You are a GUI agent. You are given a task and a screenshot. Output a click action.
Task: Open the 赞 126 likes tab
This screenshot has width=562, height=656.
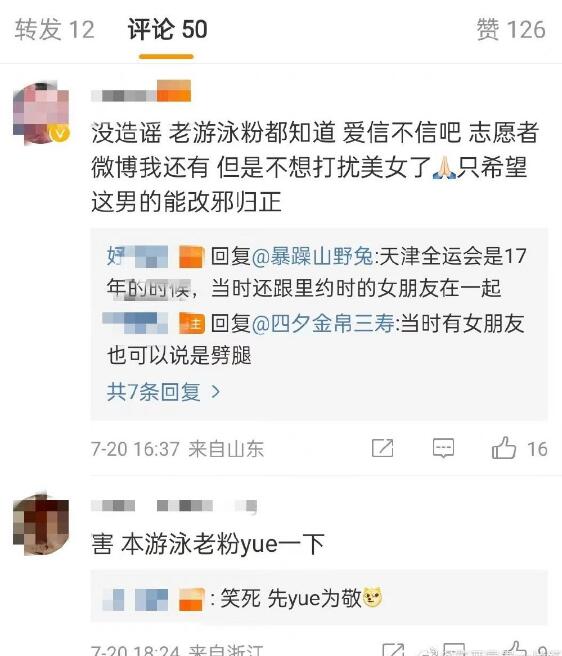511,30
